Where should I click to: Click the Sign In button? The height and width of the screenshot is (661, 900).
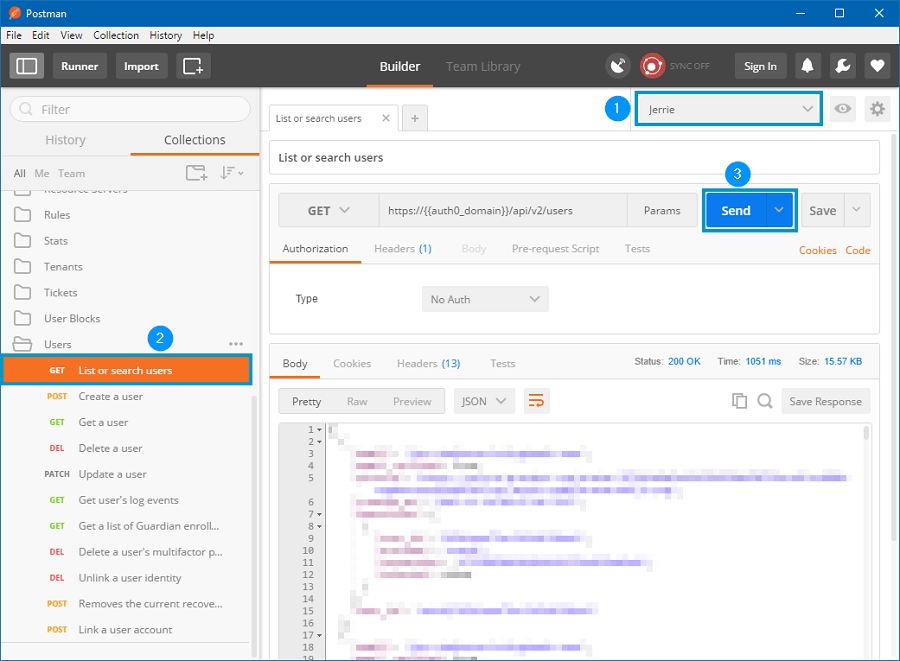[x=760, y=66]
